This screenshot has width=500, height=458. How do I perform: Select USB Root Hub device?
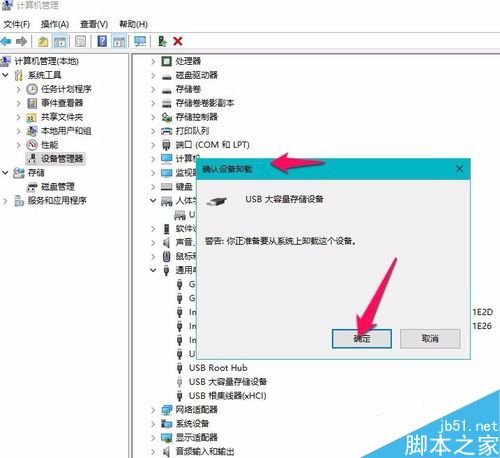tap(218, 368)
